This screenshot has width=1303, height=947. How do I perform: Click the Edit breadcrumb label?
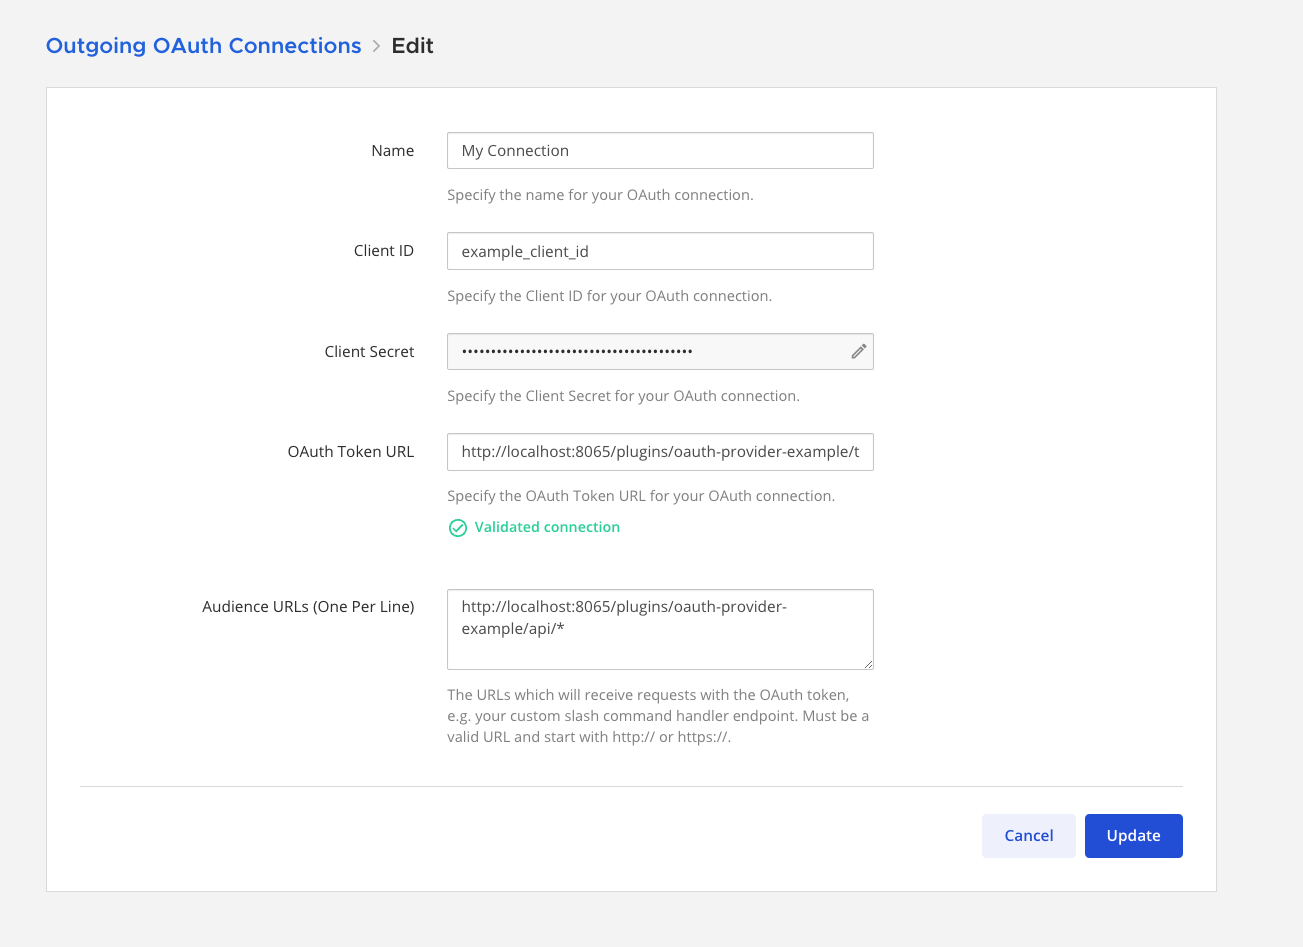click(412, 46)
